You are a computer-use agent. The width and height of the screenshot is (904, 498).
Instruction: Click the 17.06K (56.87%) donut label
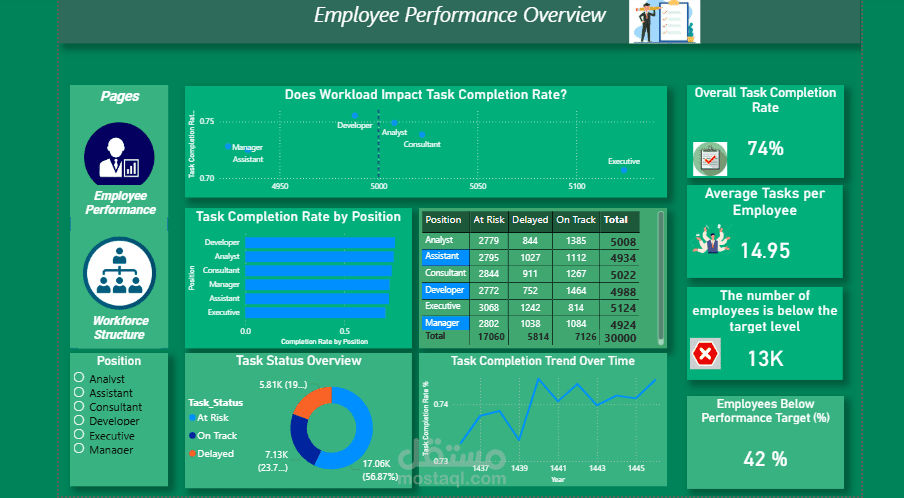380,470
